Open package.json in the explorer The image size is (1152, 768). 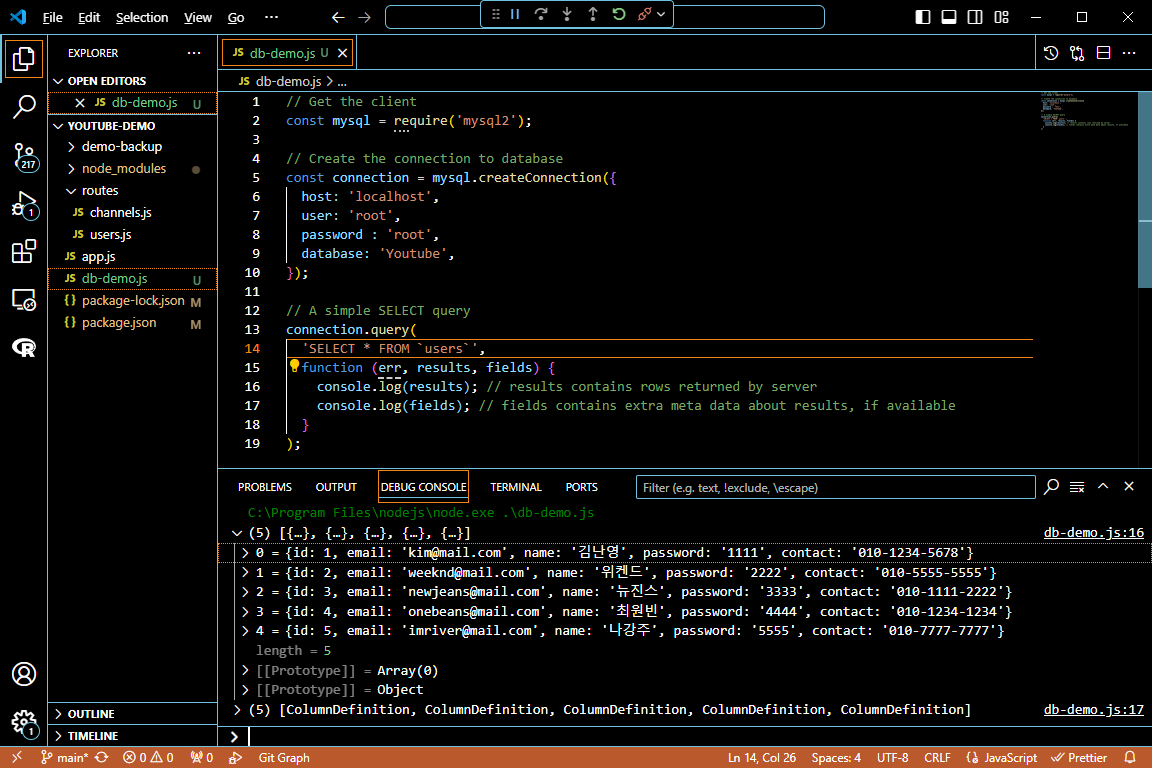point(119,323)
